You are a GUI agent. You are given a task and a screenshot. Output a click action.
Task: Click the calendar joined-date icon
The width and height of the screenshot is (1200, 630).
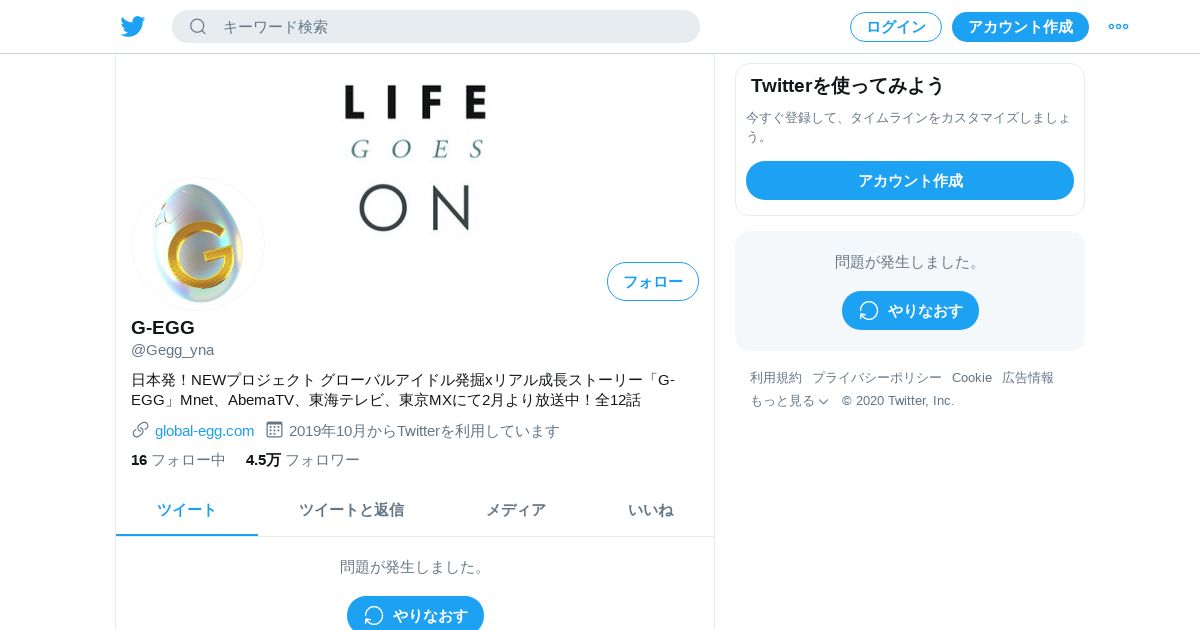tap(274, 430)
